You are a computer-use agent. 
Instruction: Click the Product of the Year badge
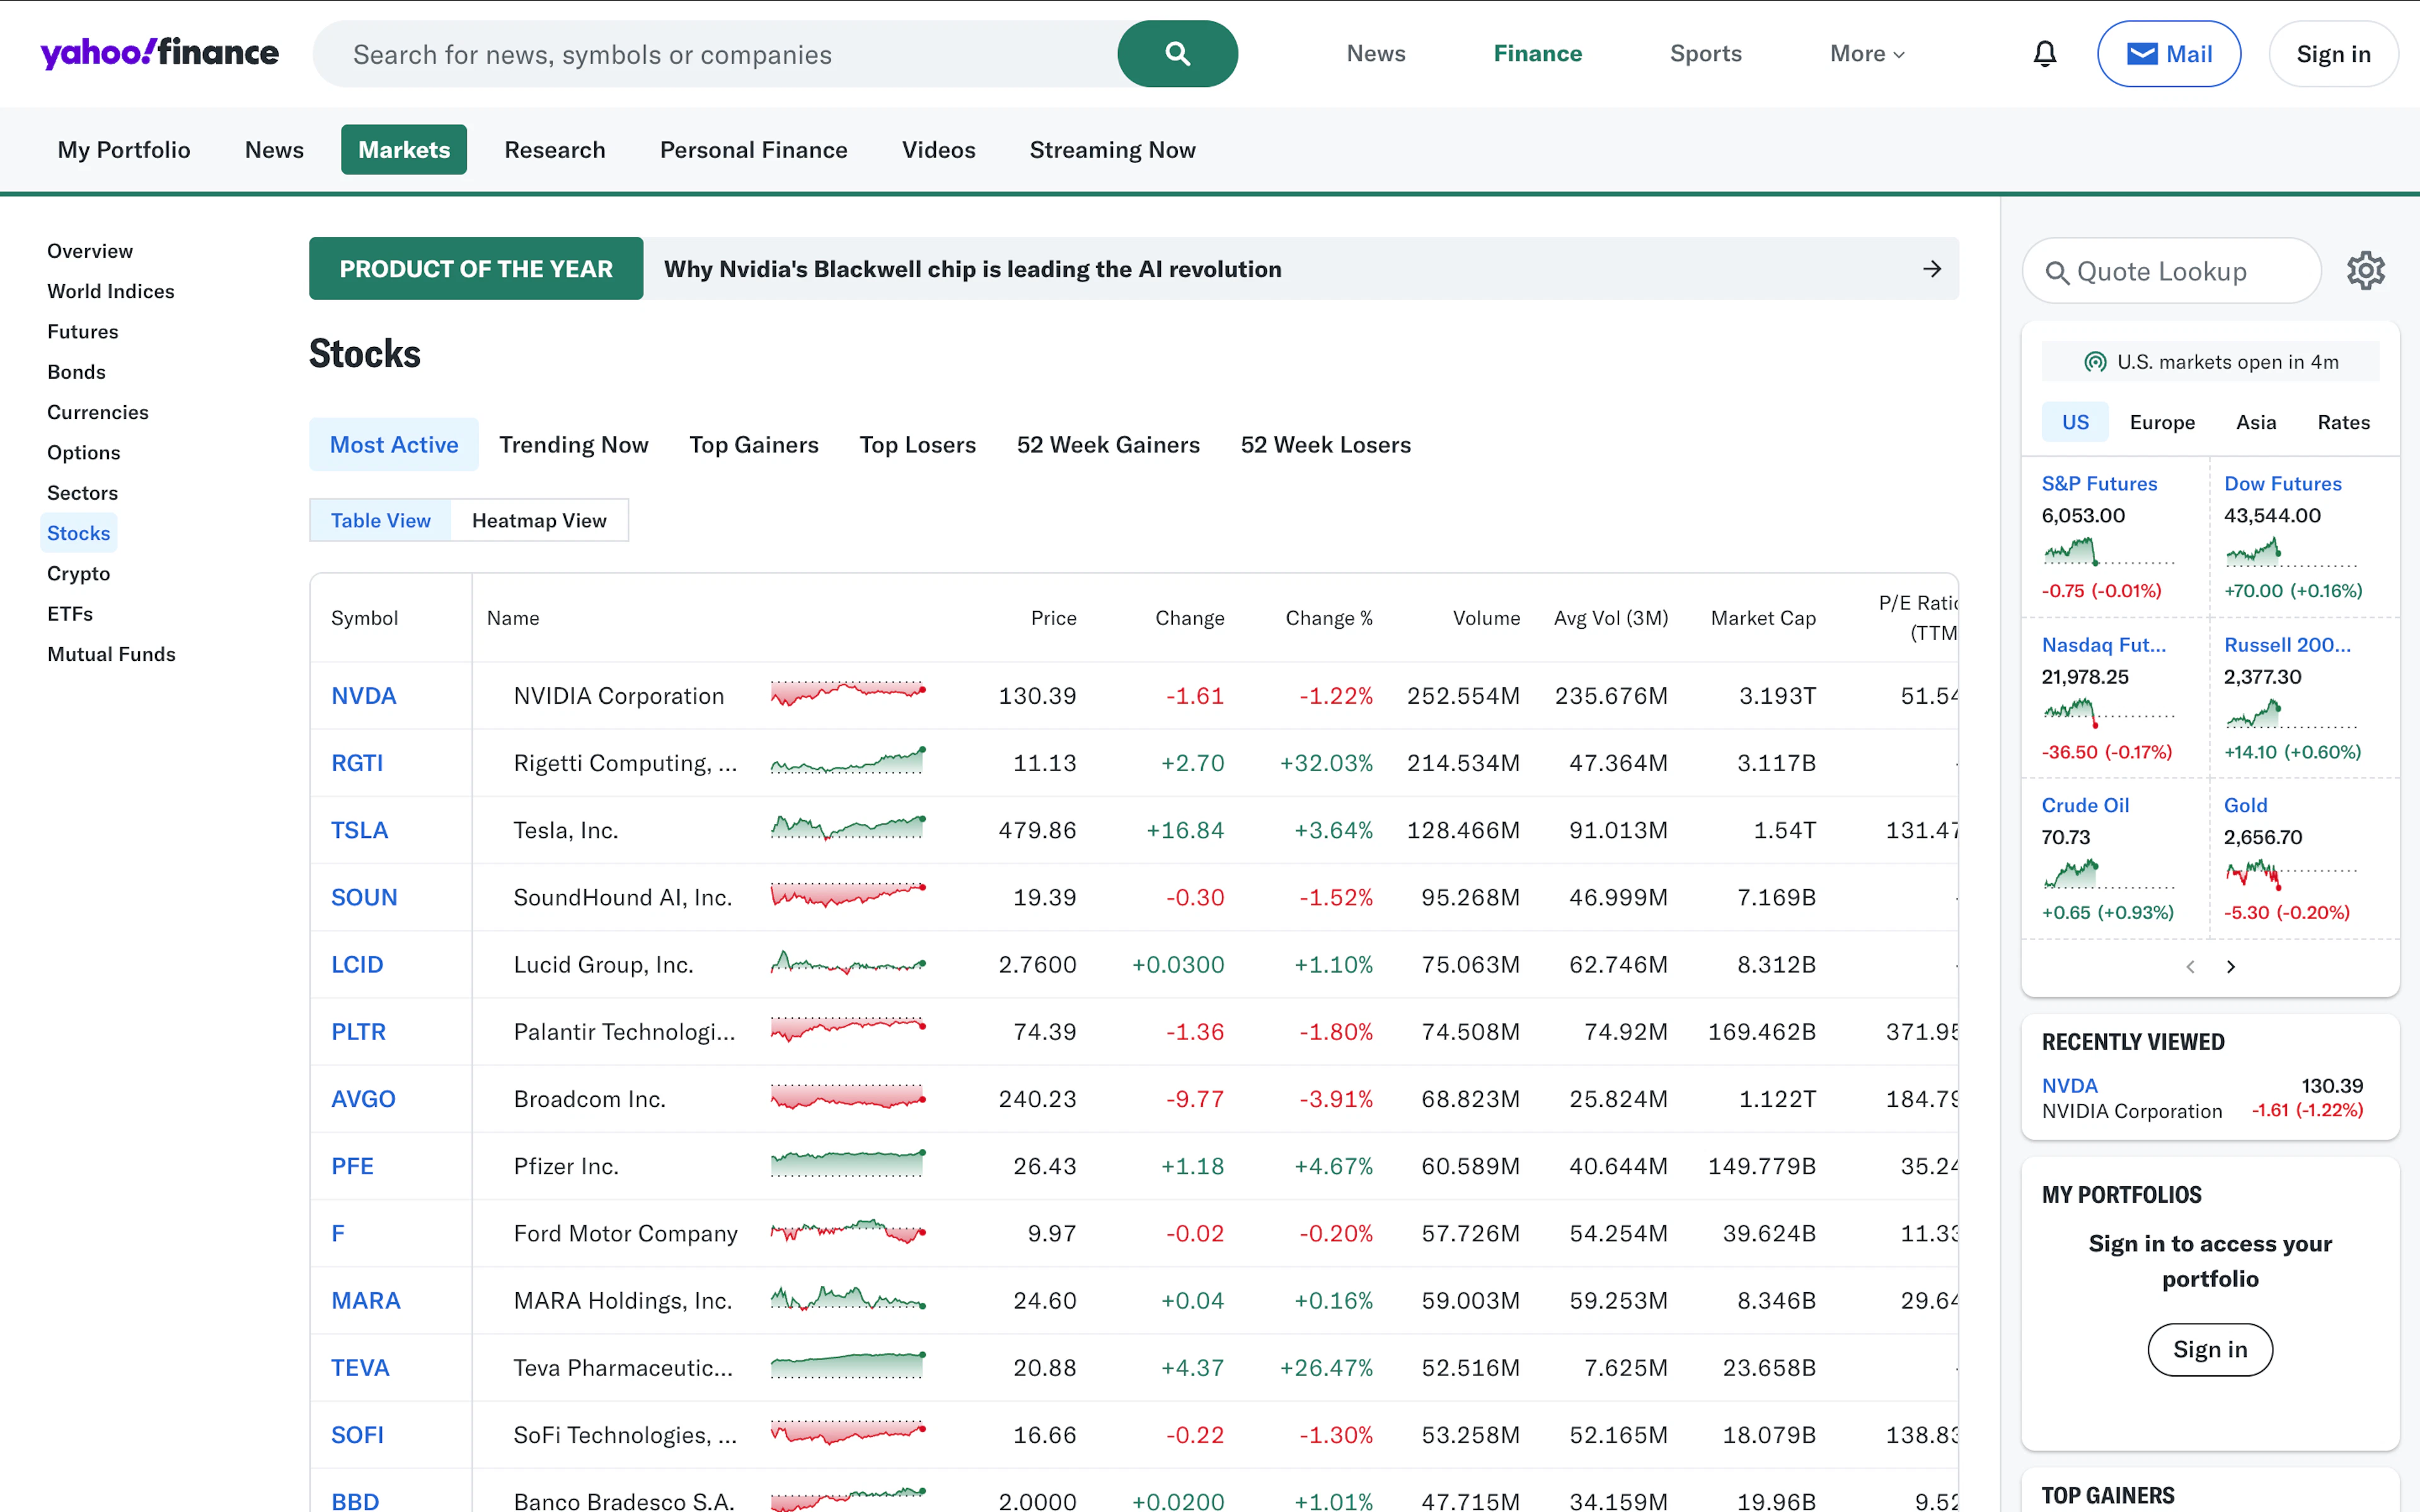476,269
